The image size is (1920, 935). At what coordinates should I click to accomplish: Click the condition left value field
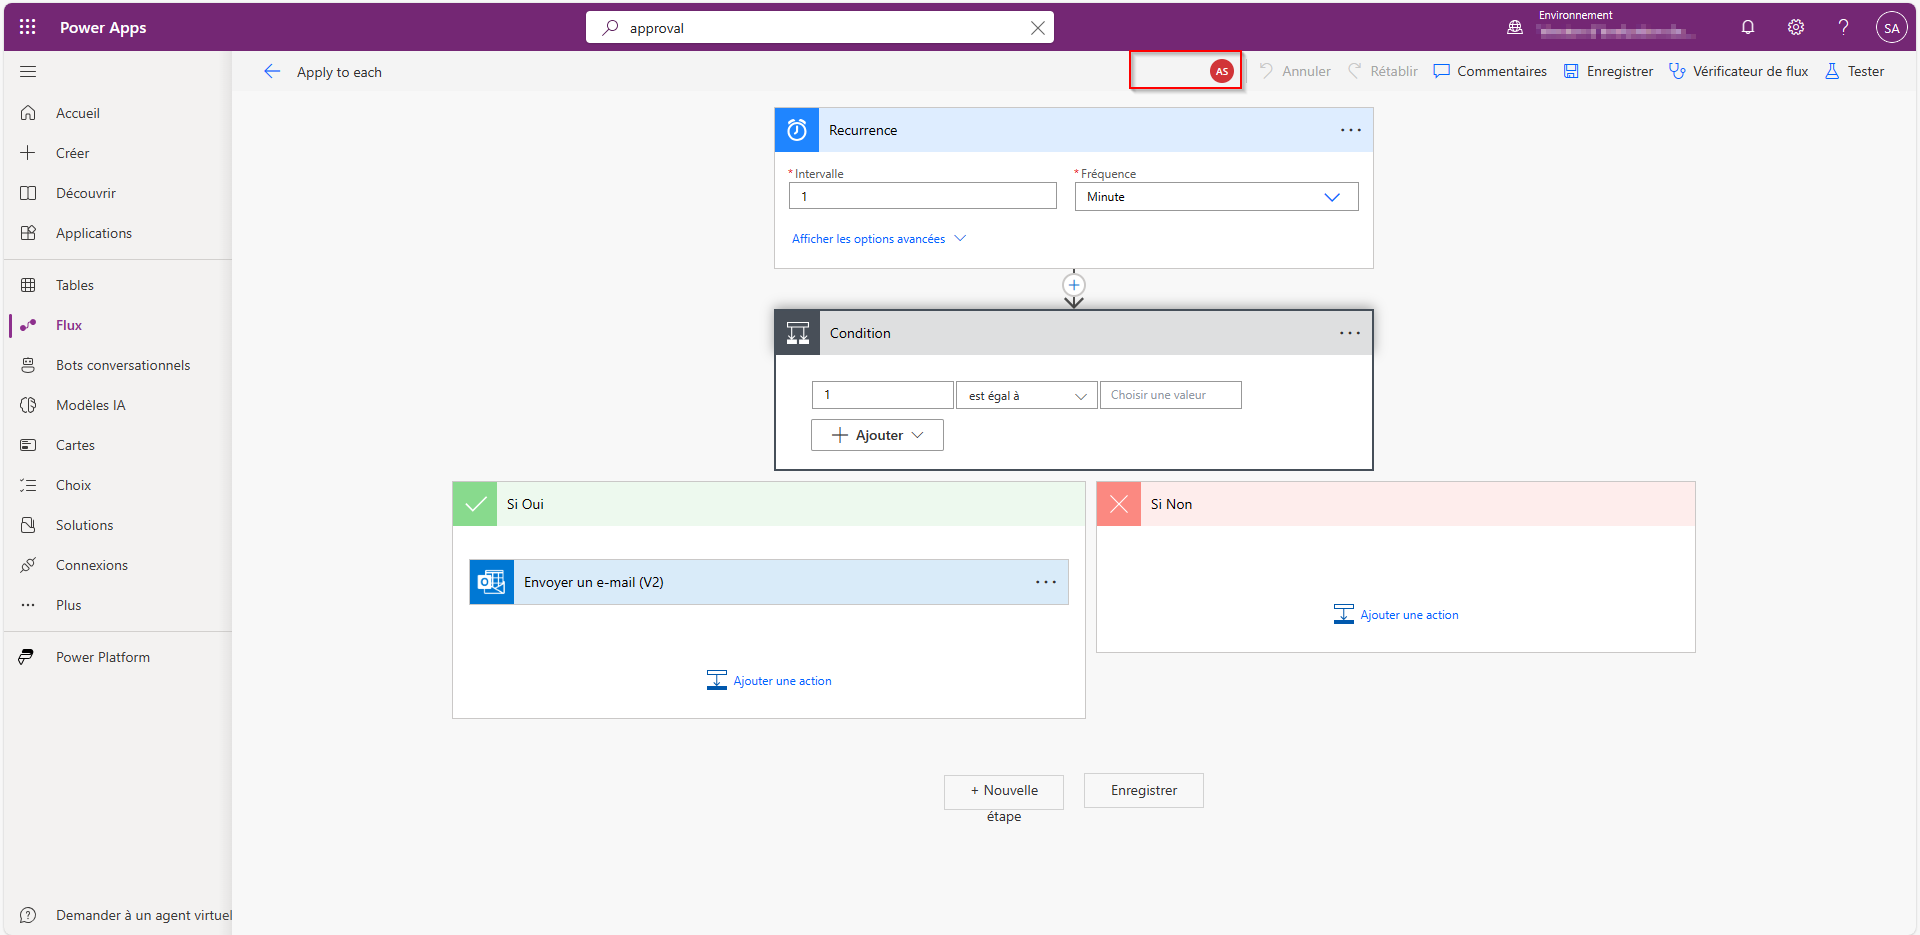pos(883,395)
